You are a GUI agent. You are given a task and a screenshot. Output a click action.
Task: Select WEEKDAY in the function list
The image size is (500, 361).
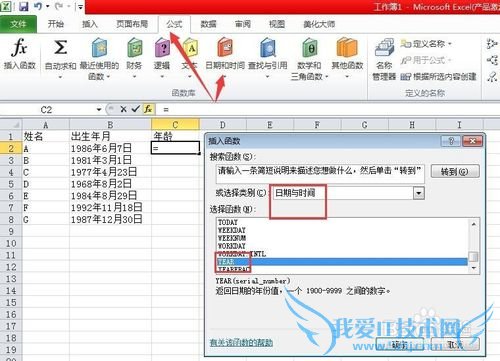tap(342, 230)
